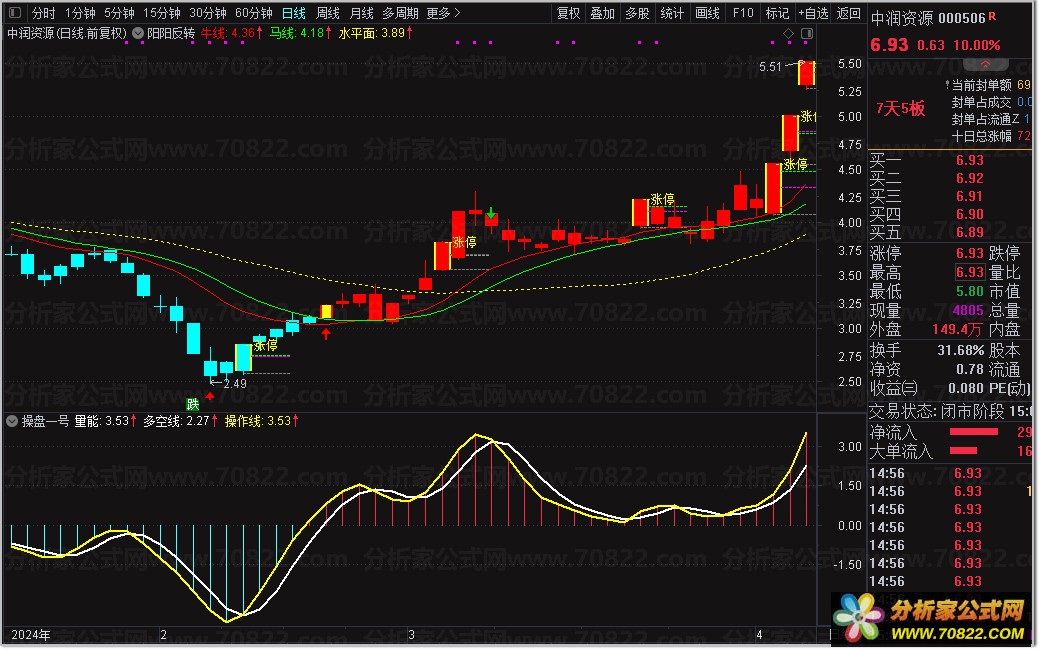The image size is (1041, 650).
Task: Activate the 画线 drawing tool
Action: pyautogui.click(x=707, y=13)
